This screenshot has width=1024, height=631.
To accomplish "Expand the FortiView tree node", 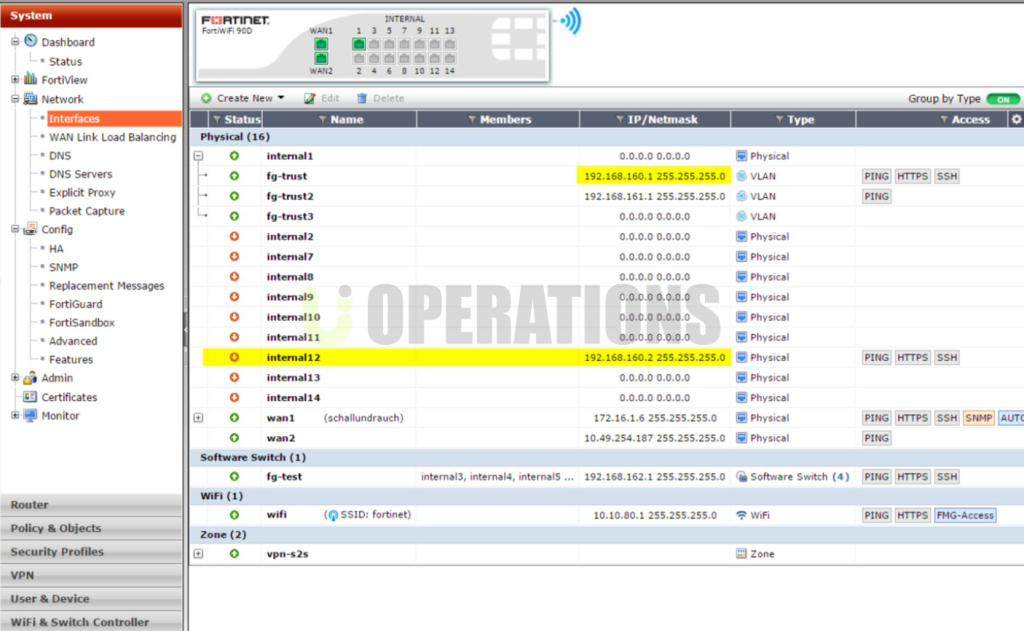I will pyautogui.click(x=15, y=80).
